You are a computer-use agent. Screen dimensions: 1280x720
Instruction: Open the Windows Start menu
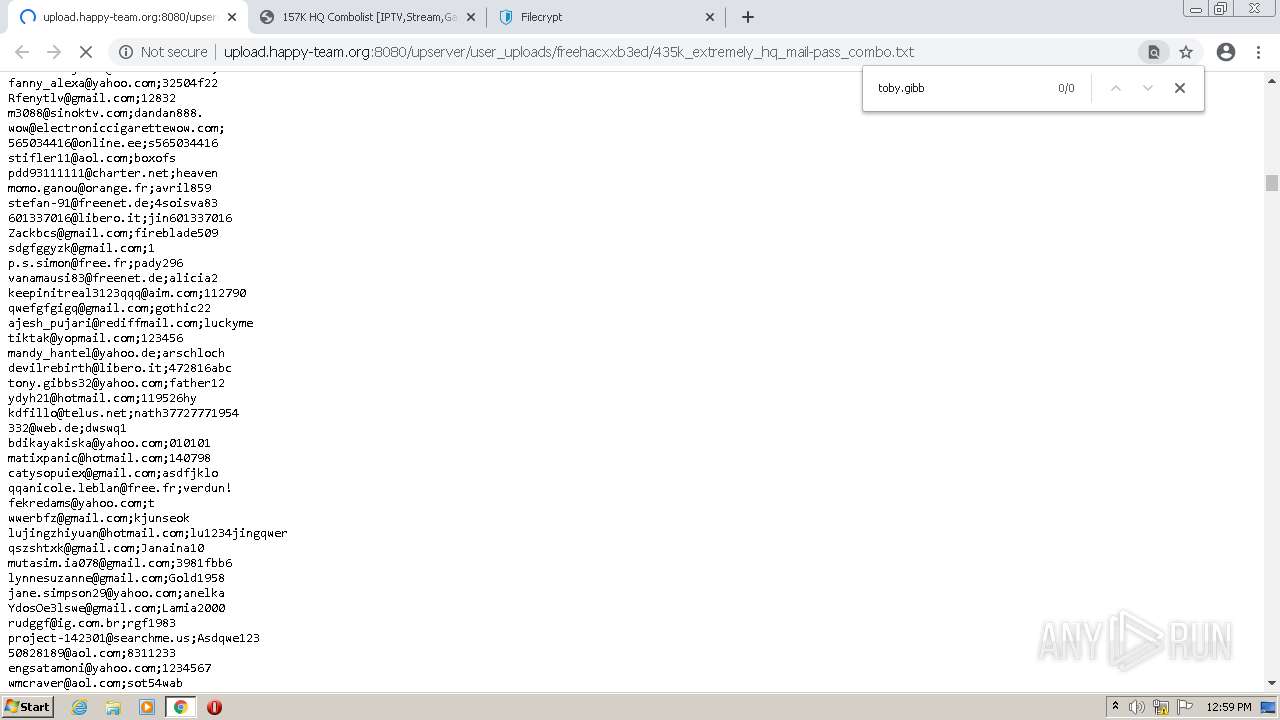coord(27,707)
